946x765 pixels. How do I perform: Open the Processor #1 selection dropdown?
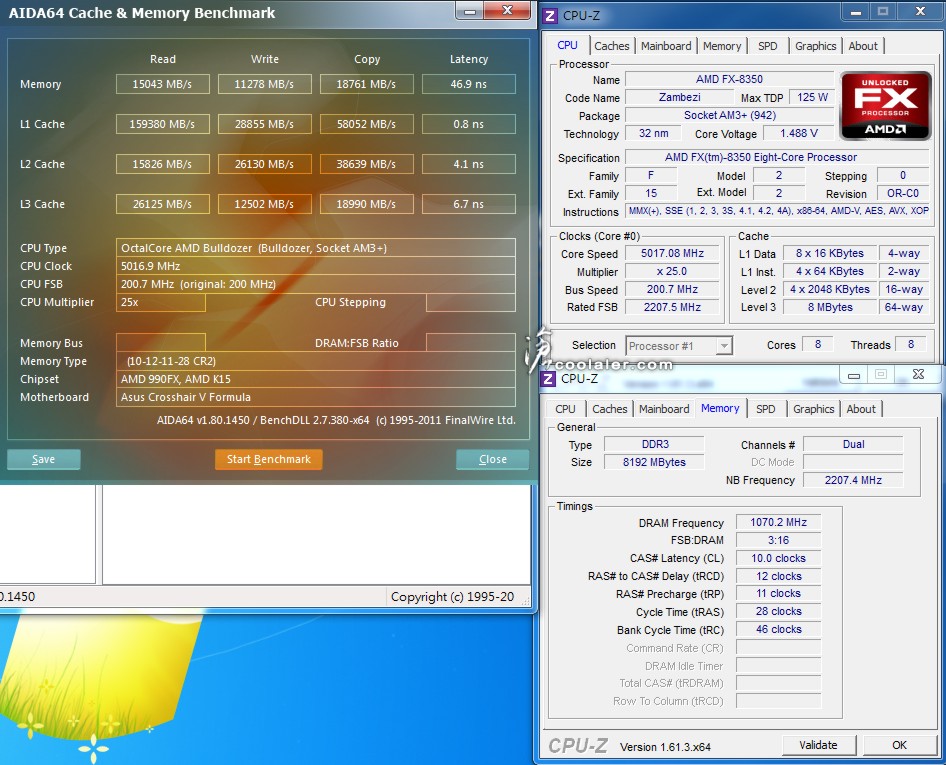coord(679,346)
